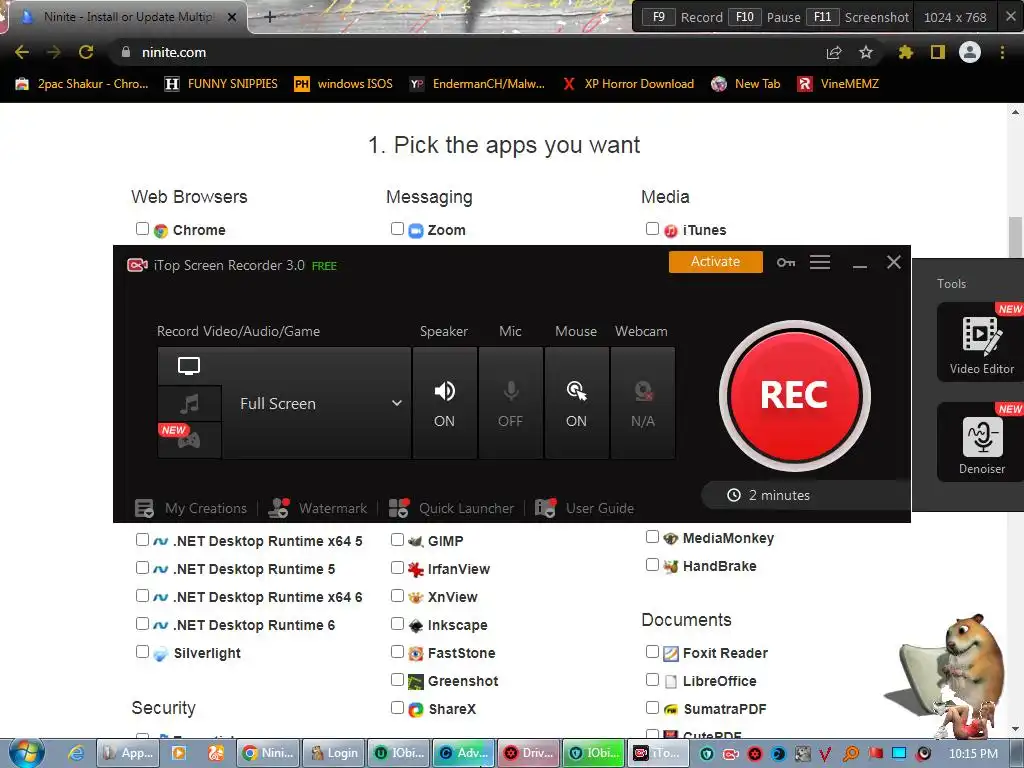Check the ShareX checkbox

397,707
